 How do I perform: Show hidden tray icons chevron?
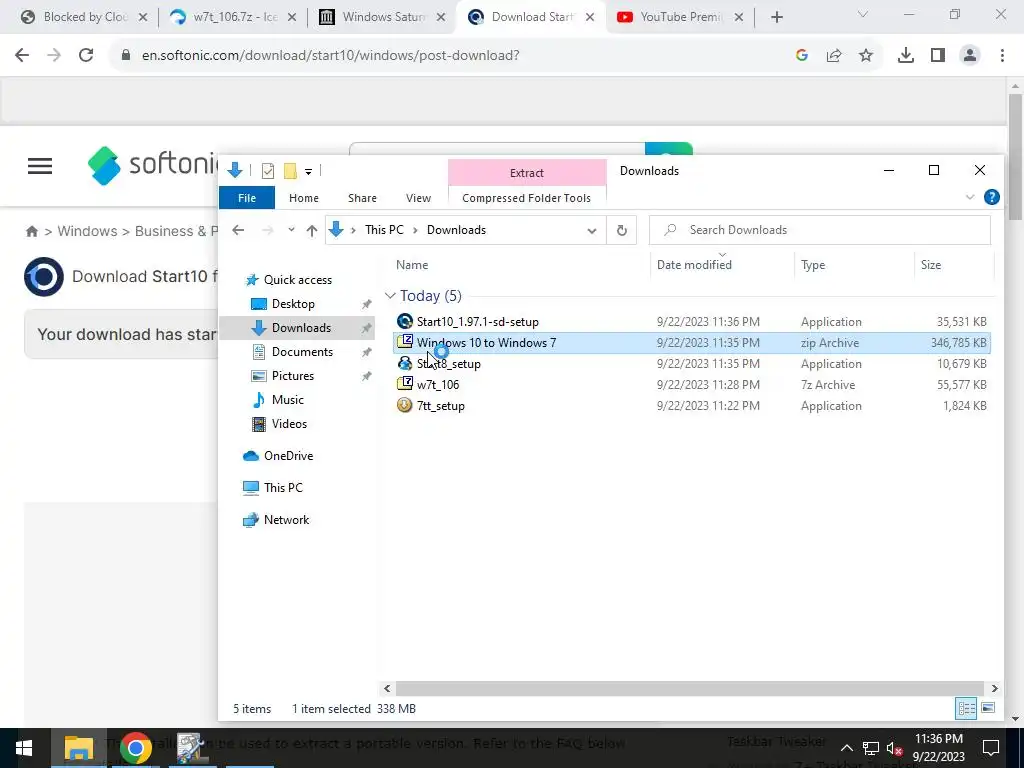coord(846,748)
